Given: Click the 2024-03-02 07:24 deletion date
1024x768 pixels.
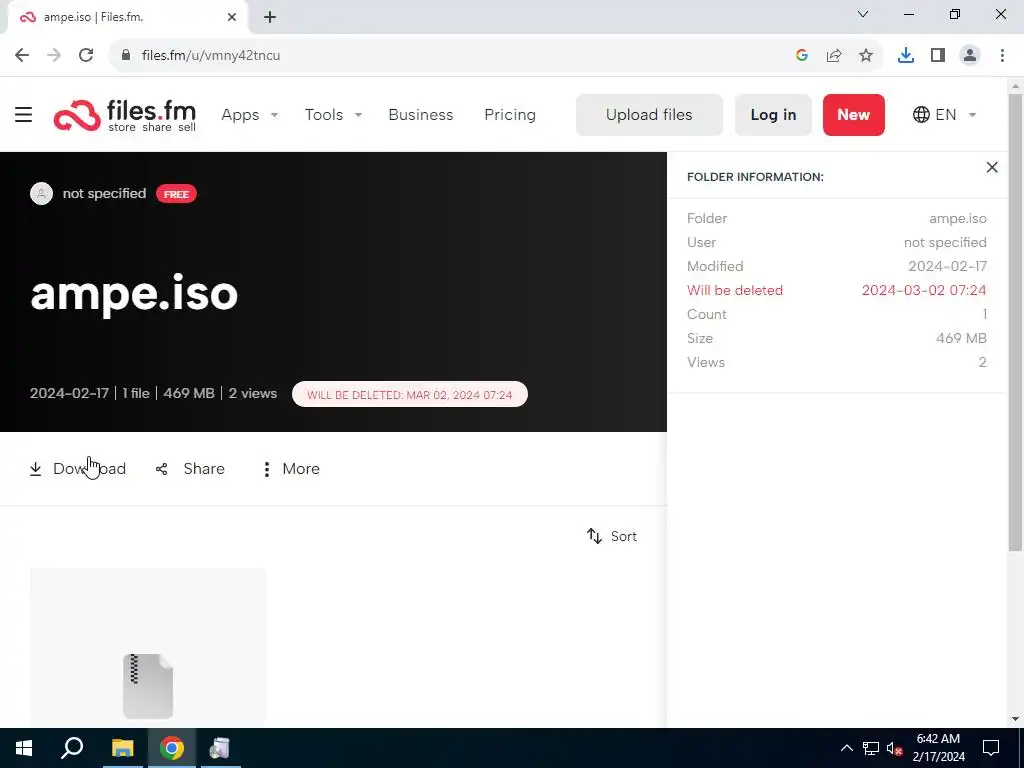Looking at the screenshot, I should pos(923,291).
